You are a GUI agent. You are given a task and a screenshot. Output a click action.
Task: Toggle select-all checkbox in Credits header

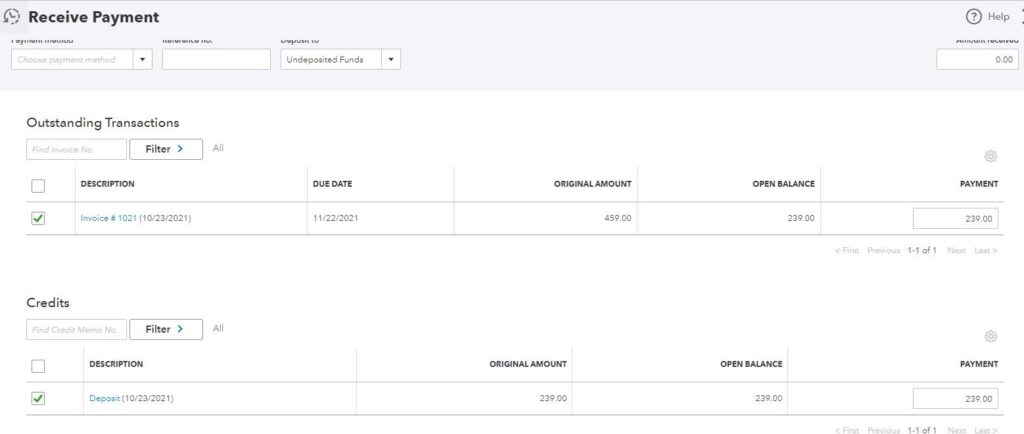(38, 365)
